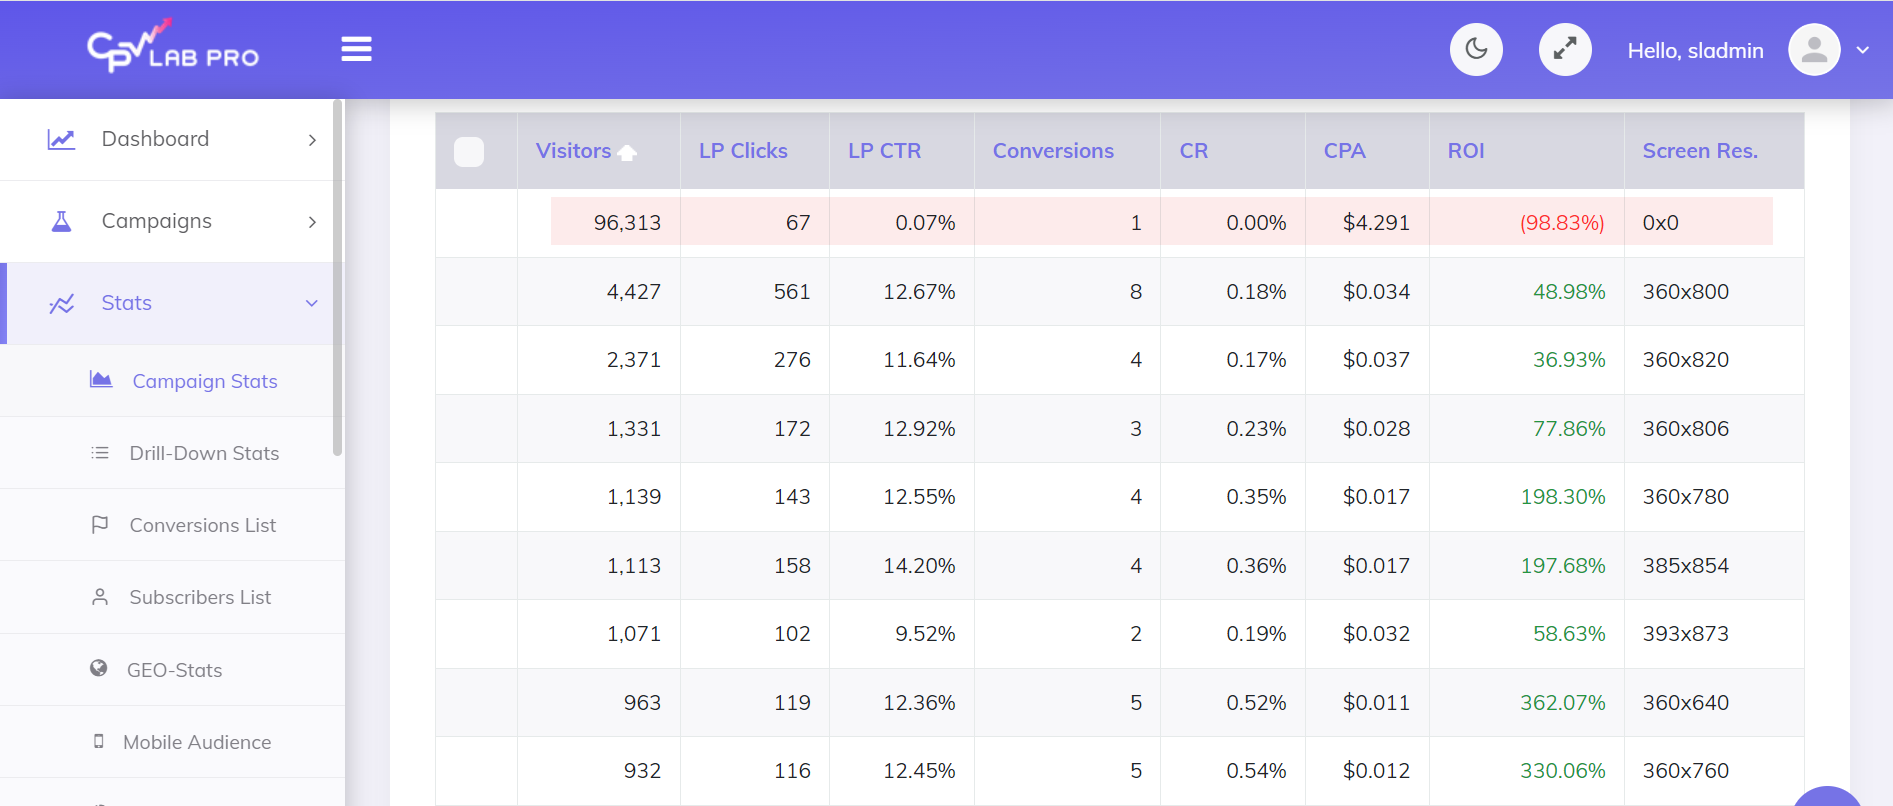Screen dimensions: 1893x806
Task: Sort table by ROI column
Action: pyautogui.click(x=1466, y=151)
